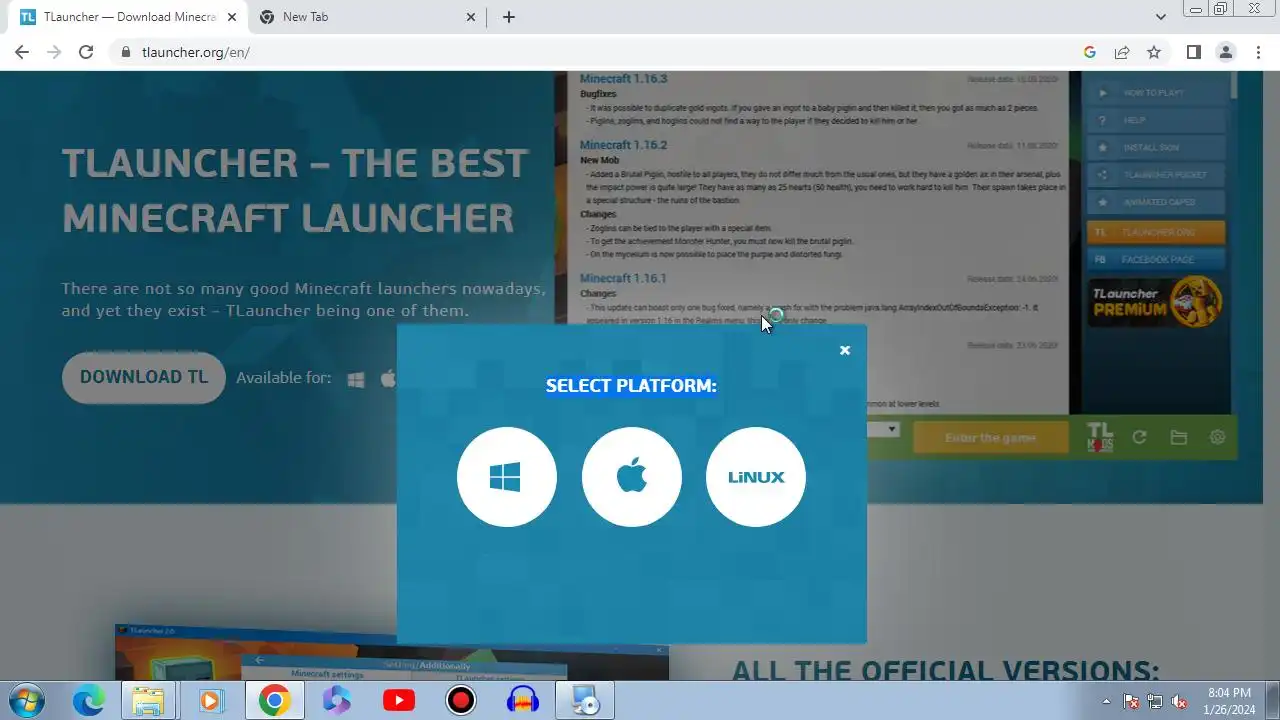Viewport: 1280px width, 720px height.
Task: Open the Copilot-style colorful taskbar icon
Action: pos(336,701)
